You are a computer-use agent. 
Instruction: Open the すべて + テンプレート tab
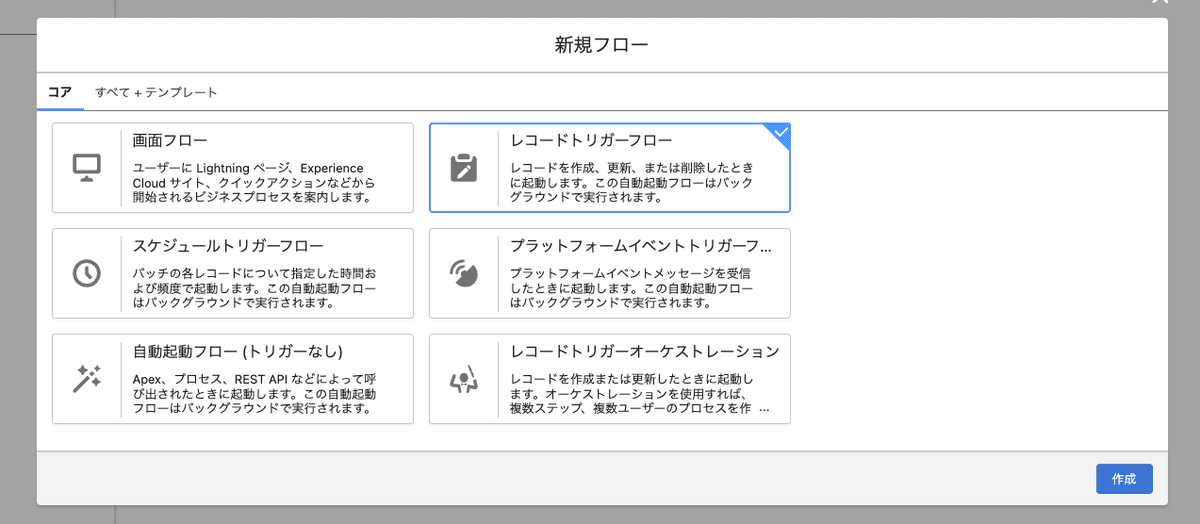(x=156, y=92)
